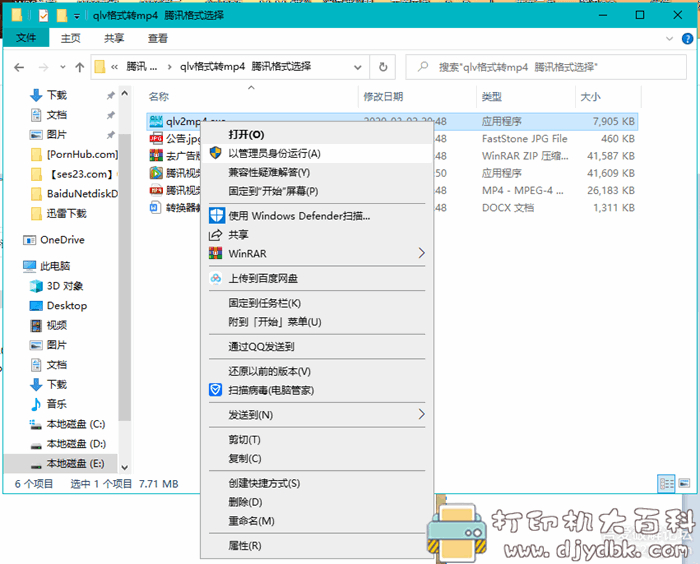Viewport: 700px width, 564px height.
Task: Select 此电脑 in navigation pane
Action: tap(55, 266)
